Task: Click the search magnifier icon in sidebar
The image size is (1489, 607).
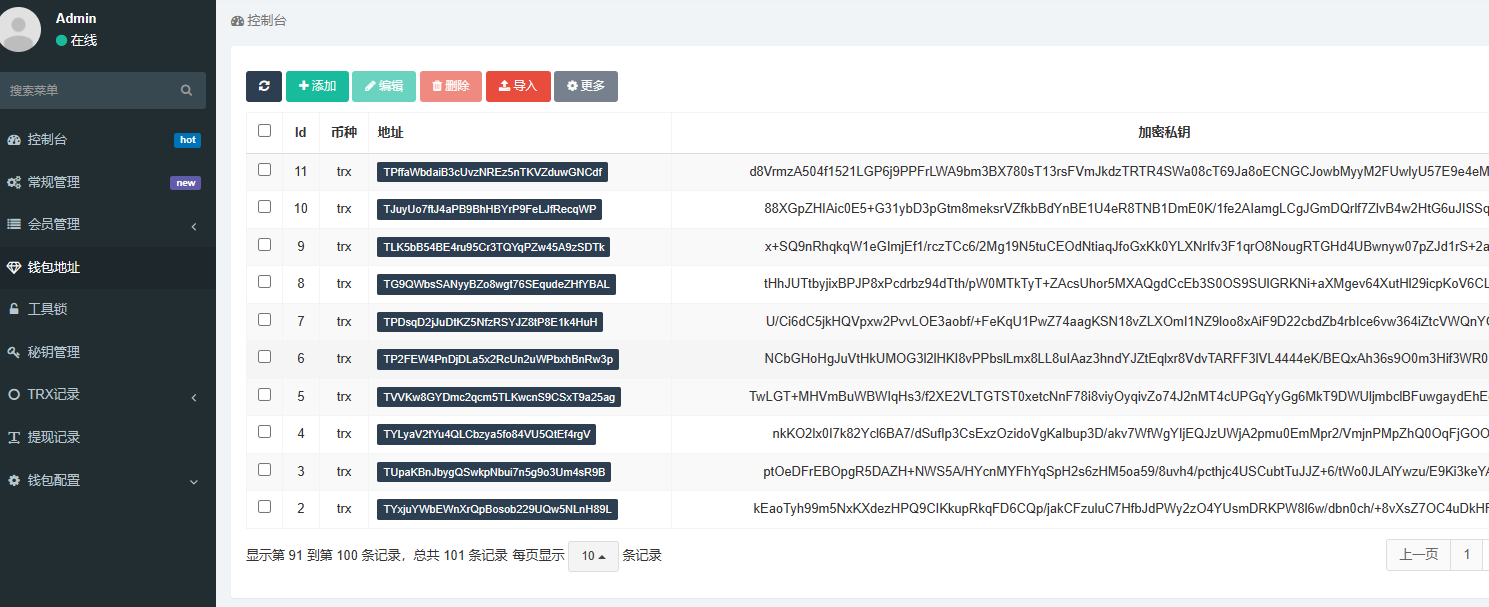Action: coord(186,90)
